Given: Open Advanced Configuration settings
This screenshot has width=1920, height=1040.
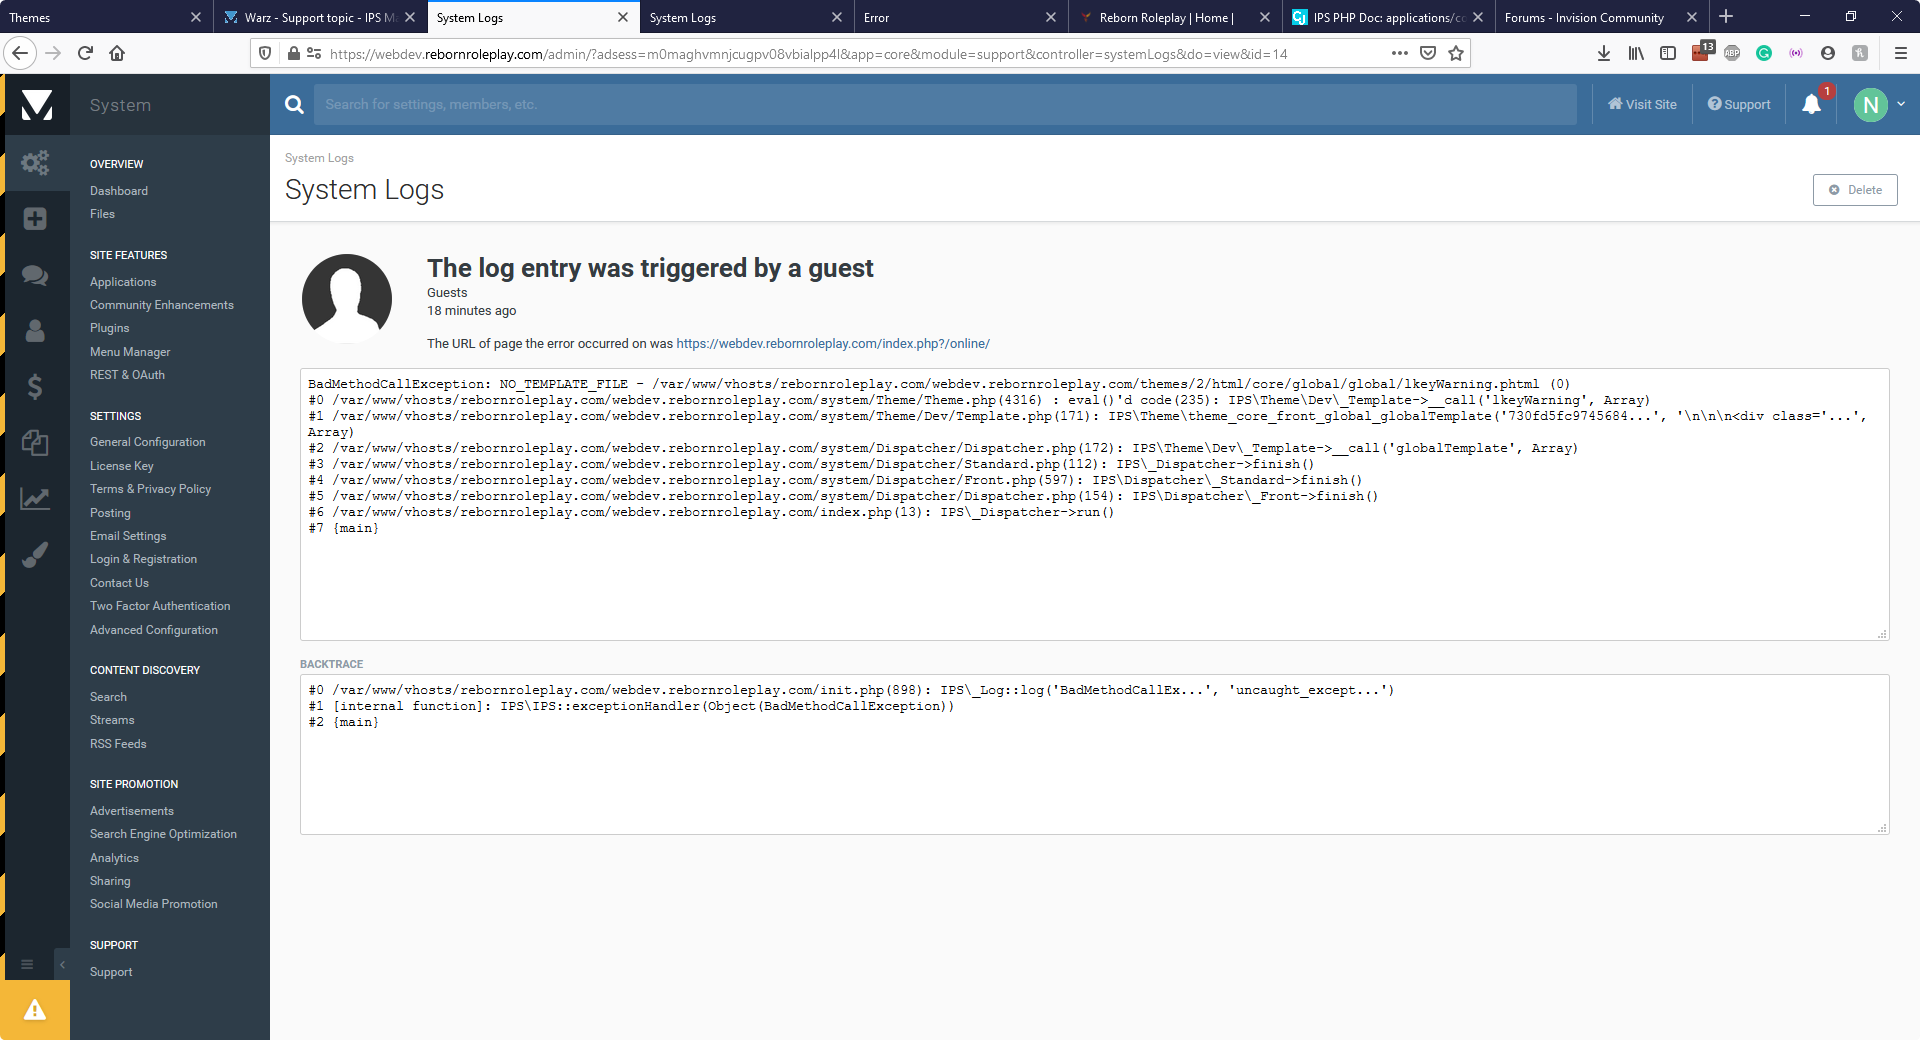Looking at the screenshot, I should point(154,630).
